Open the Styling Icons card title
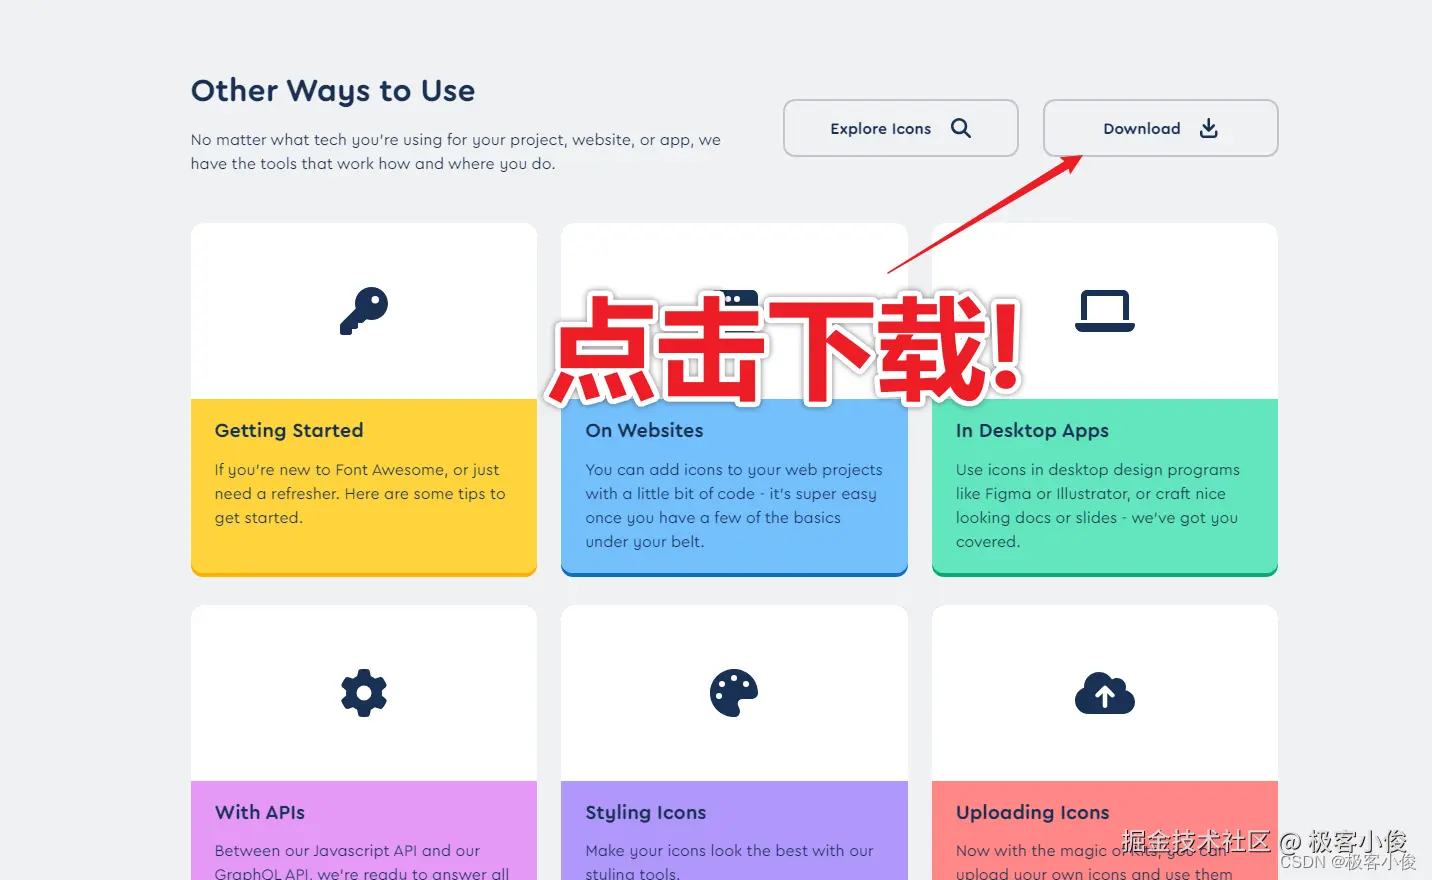The height and width of the screenshot is (880, 1432). click(x=646, y=812)
